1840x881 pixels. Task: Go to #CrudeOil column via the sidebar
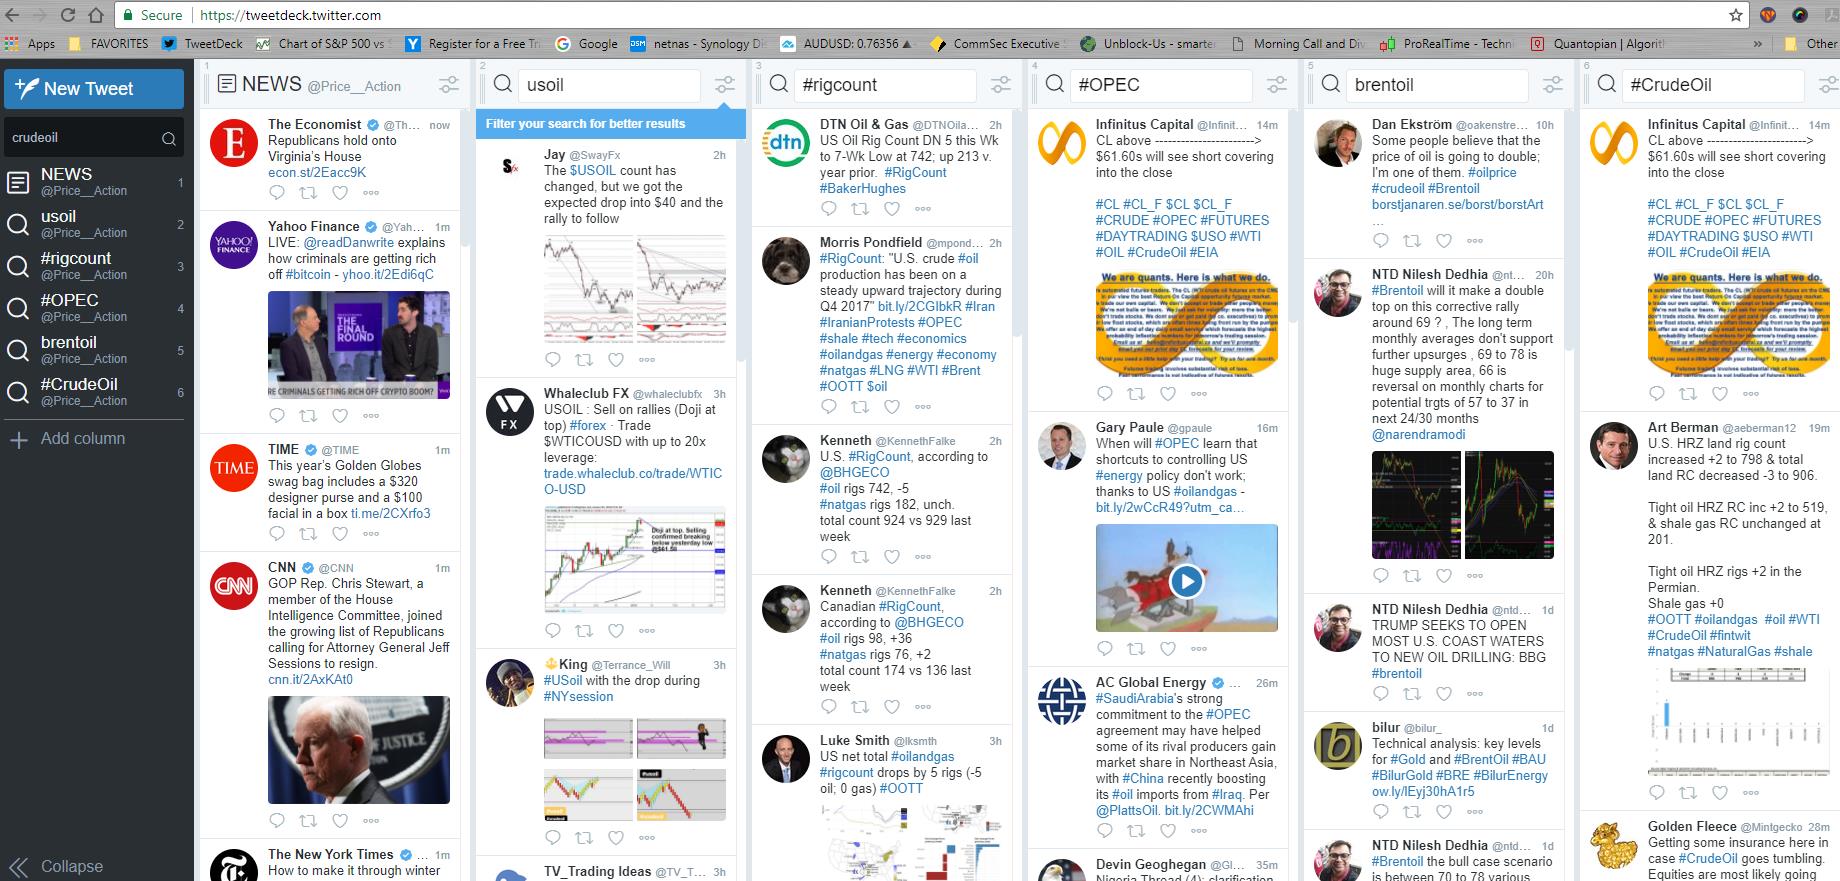[x=95, y=392]
